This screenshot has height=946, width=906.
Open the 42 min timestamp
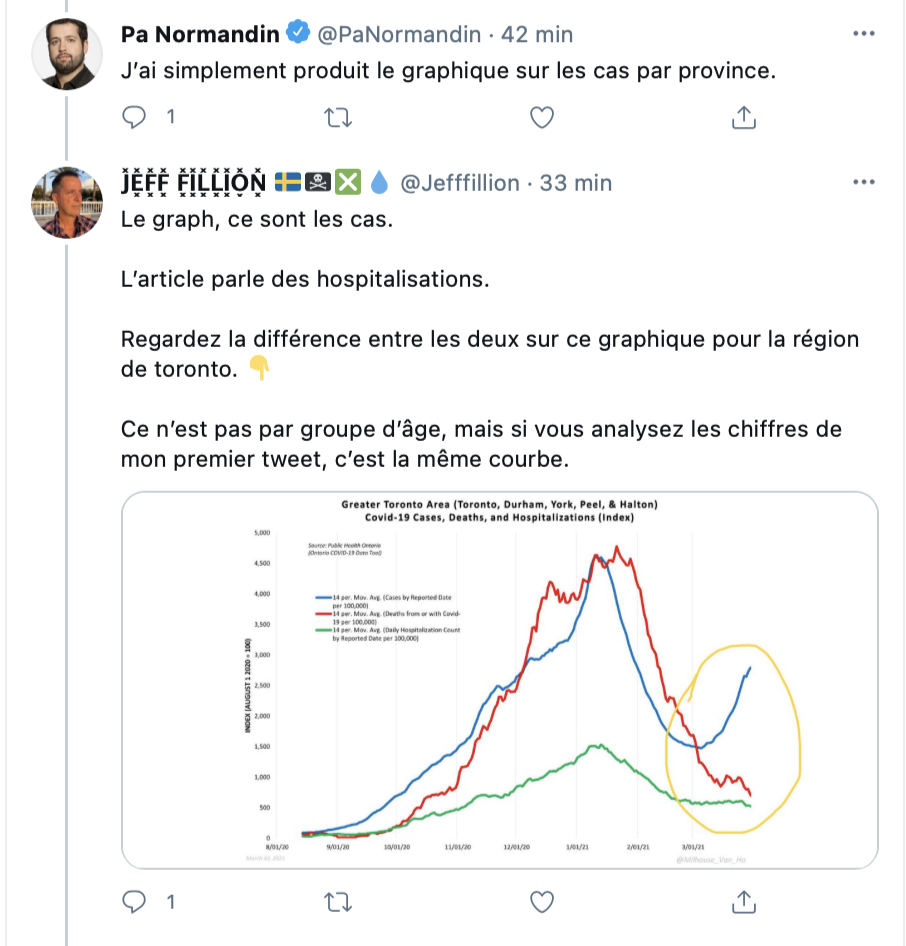click(537, 34)
